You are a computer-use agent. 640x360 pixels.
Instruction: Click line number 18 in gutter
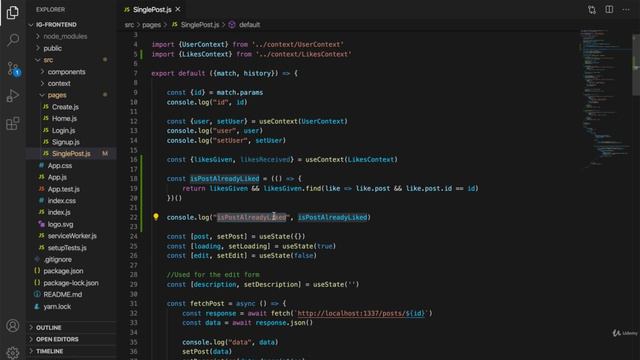click(133, 178)
